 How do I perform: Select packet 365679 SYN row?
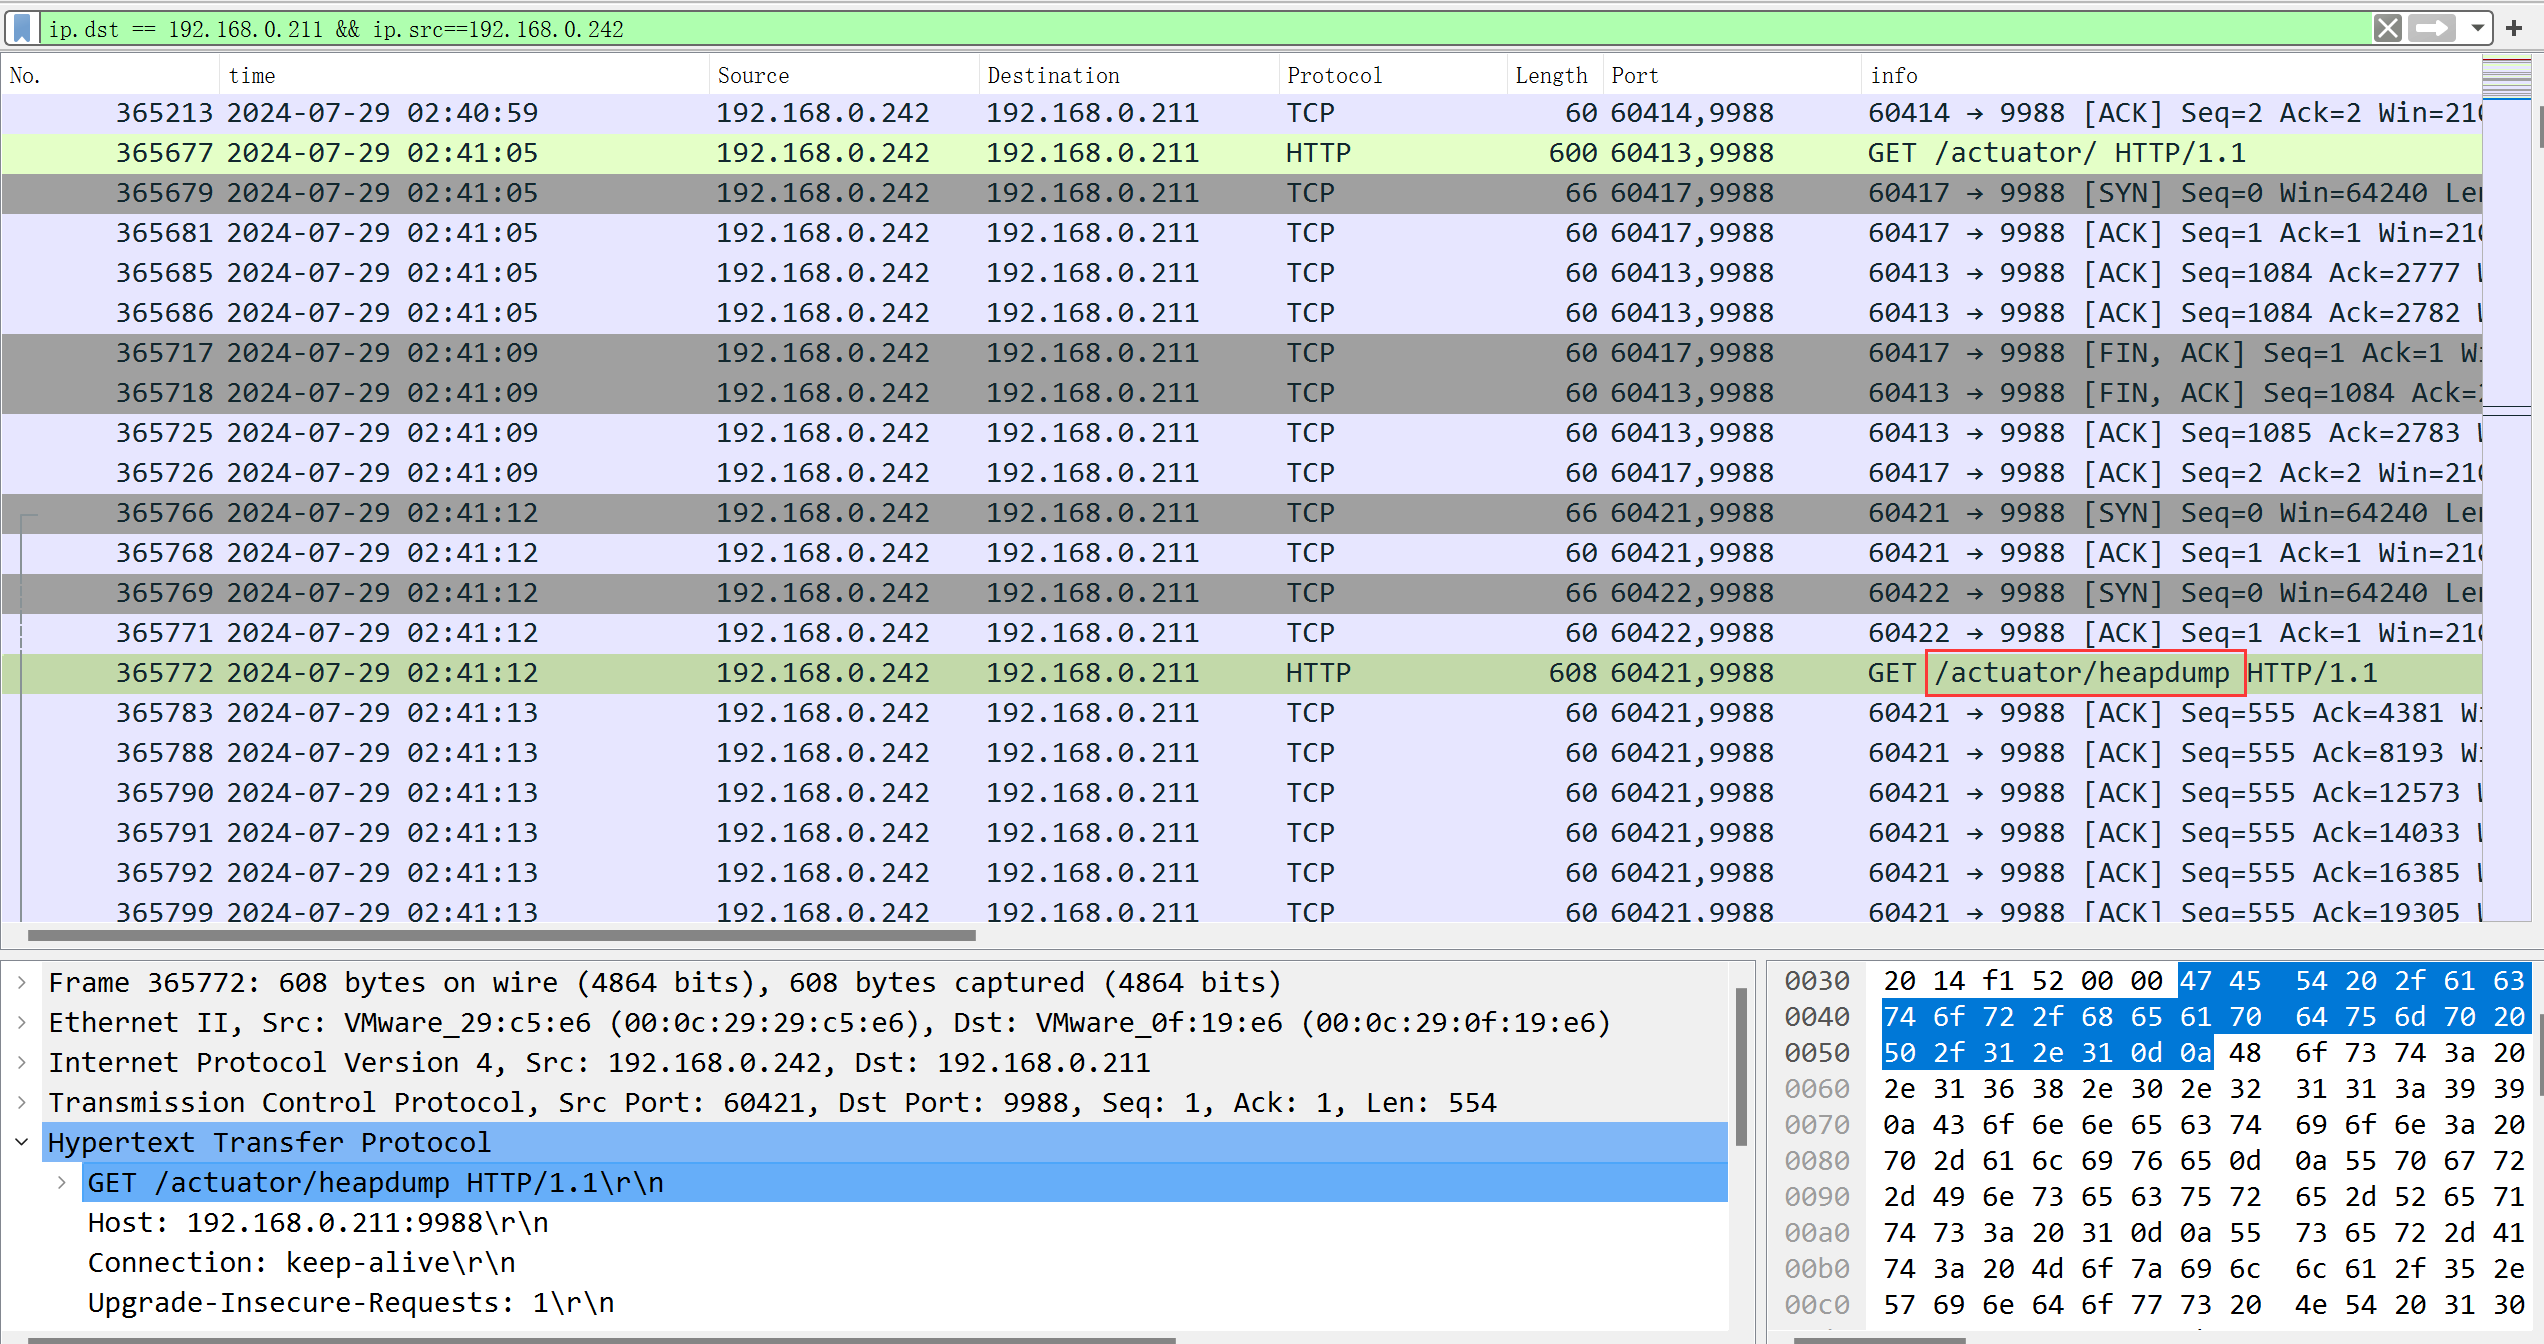[x=1242, y=193]
